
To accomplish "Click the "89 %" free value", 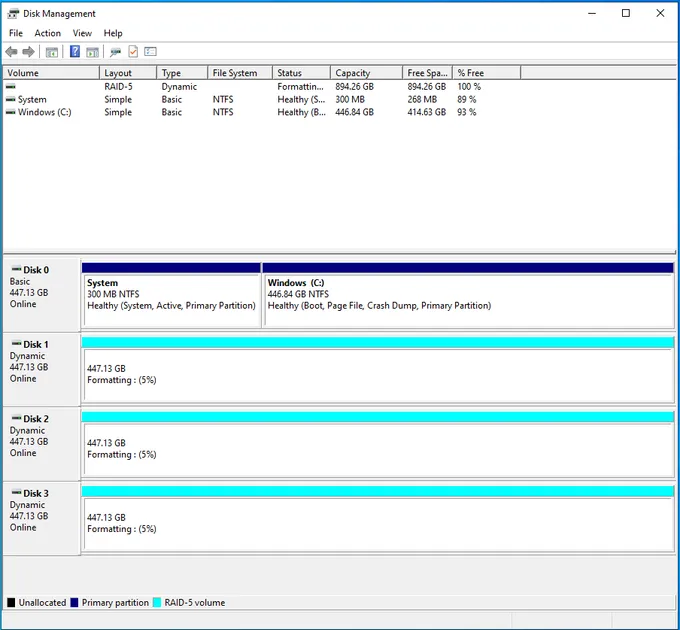I will click(x=467, y=99).
